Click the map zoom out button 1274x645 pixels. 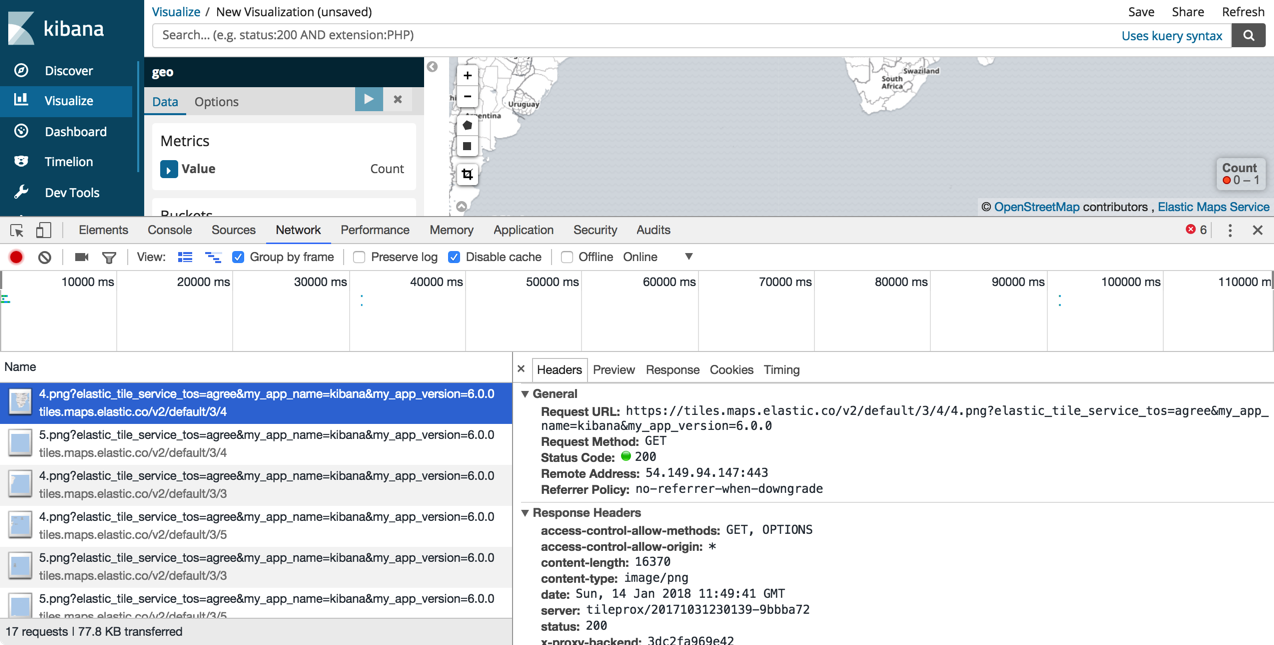[x=467, y=97]
